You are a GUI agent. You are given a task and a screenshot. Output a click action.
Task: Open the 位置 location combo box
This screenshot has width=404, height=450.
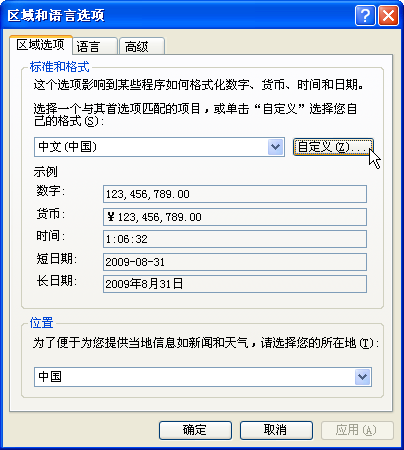coord(203,377)
